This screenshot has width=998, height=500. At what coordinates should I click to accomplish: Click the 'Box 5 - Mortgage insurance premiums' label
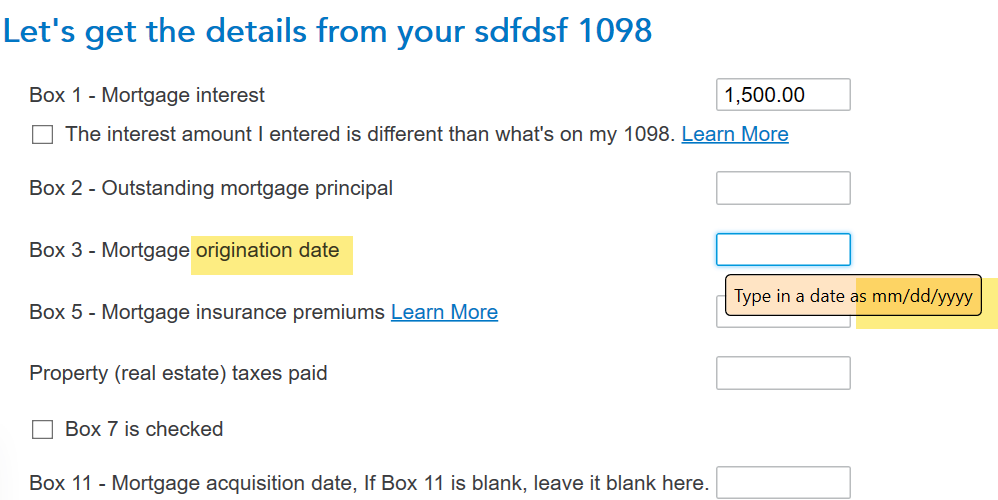(x=207, y=312)
